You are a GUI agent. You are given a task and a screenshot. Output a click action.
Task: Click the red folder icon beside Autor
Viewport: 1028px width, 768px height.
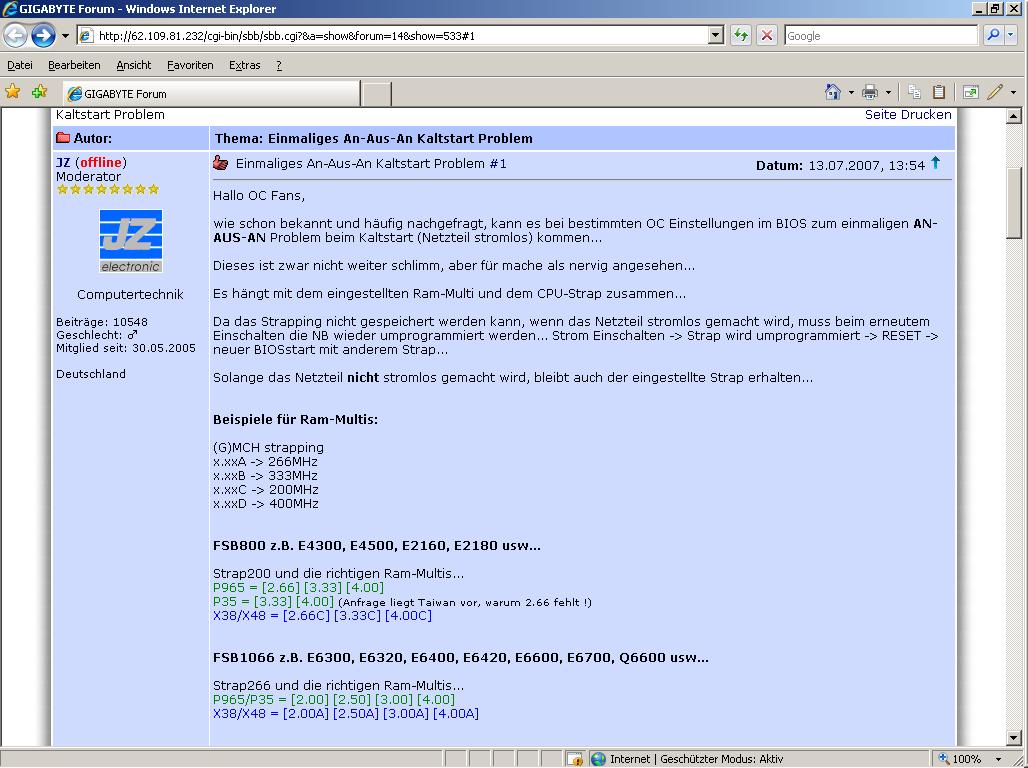(x=63, y=138)
